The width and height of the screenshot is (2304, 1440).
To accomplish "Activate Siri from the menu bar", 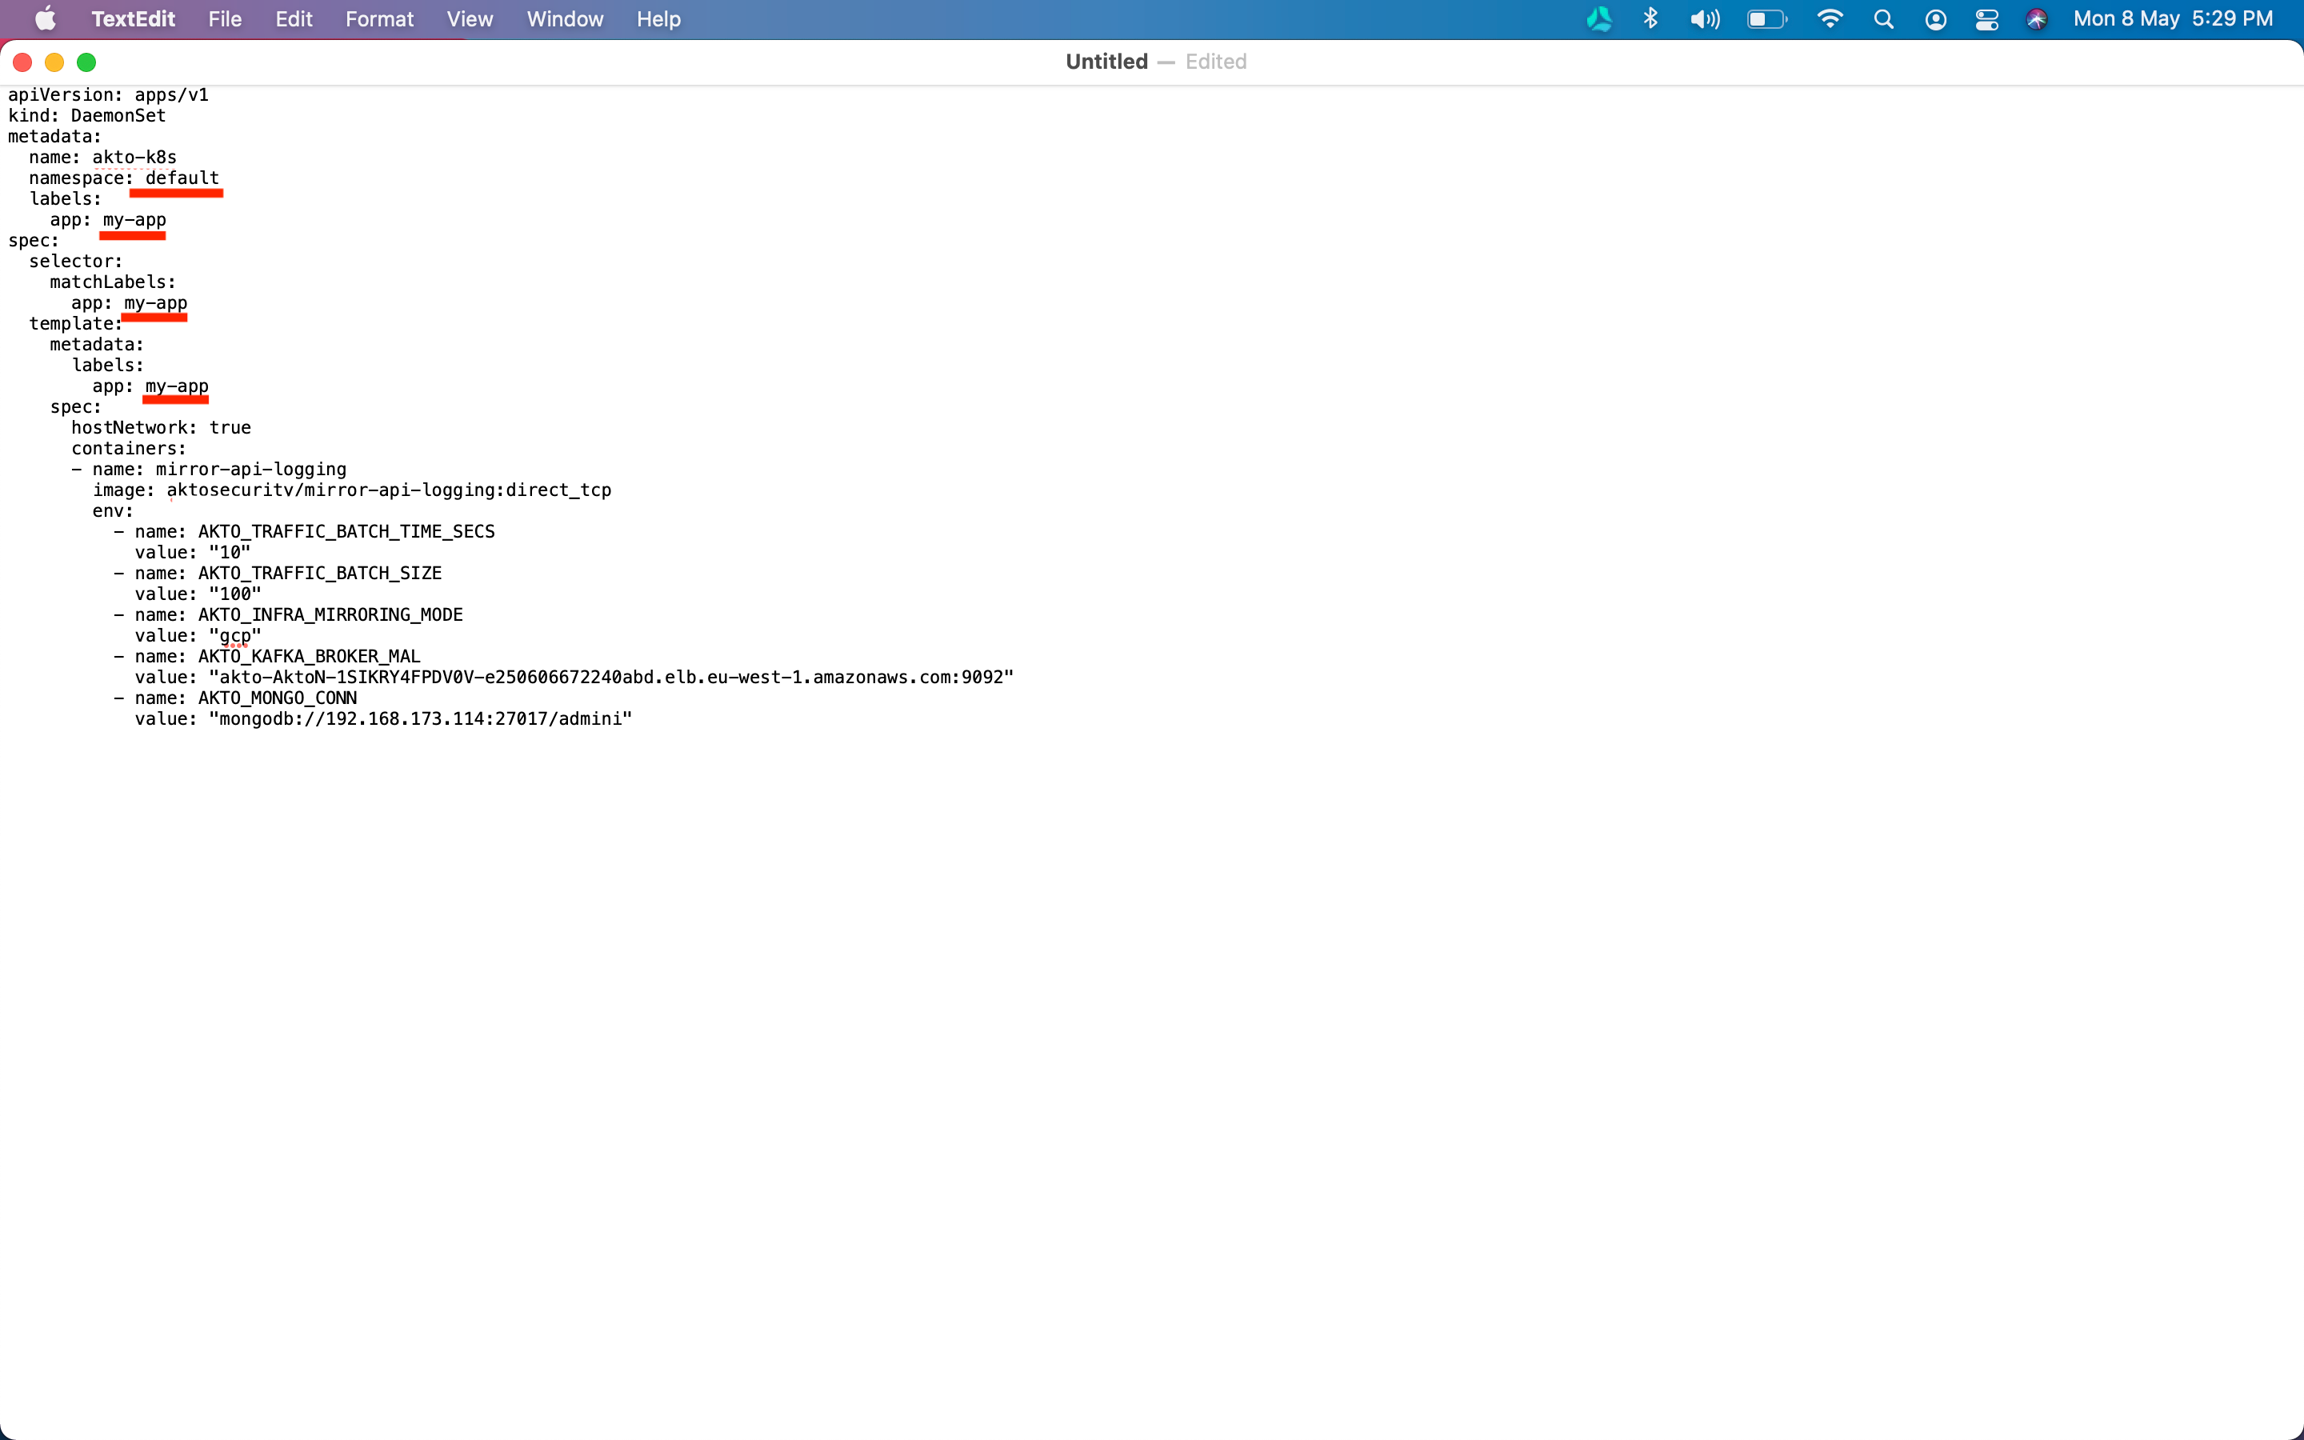I will pos(2037,19).
